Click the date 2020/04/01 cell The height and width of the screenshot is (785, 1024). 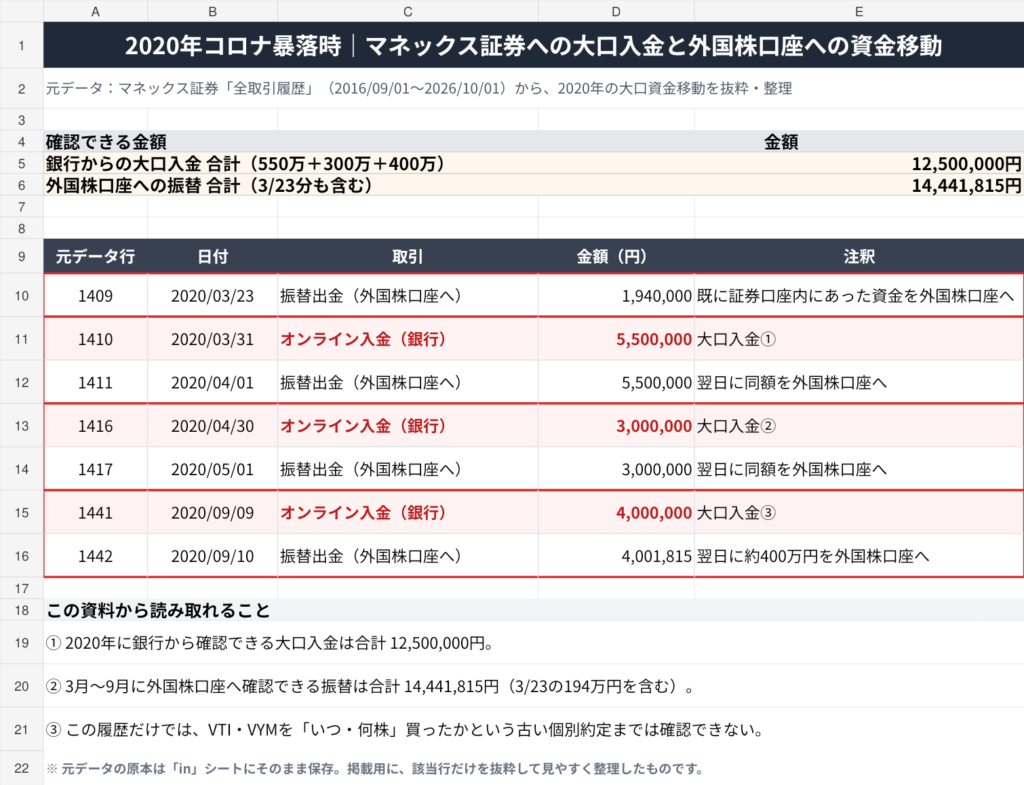(x=212, y=382)
